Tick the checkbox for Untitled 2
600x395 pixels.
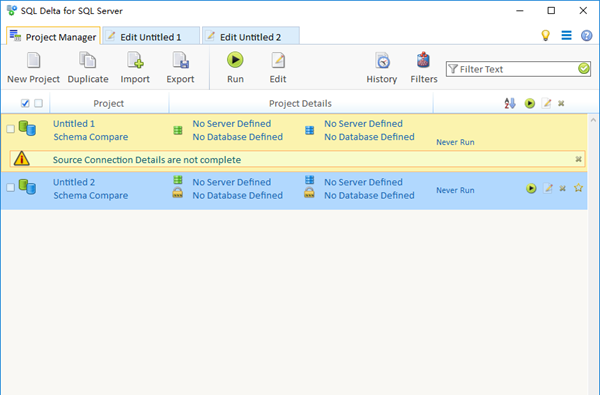tap(11, 188)
